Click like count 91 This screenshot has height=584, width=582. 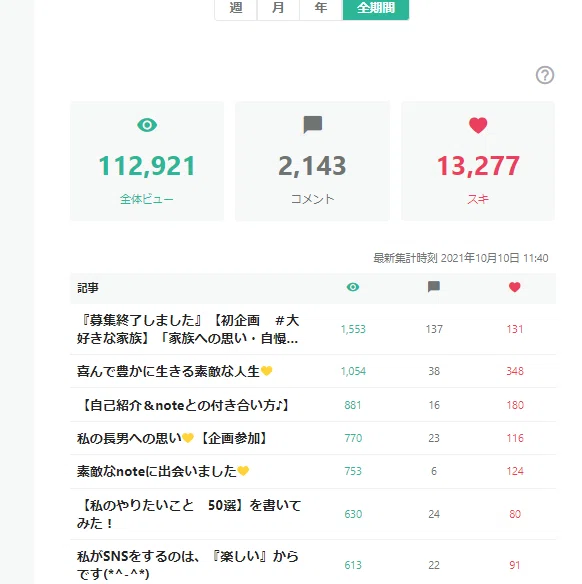[515, 565]
